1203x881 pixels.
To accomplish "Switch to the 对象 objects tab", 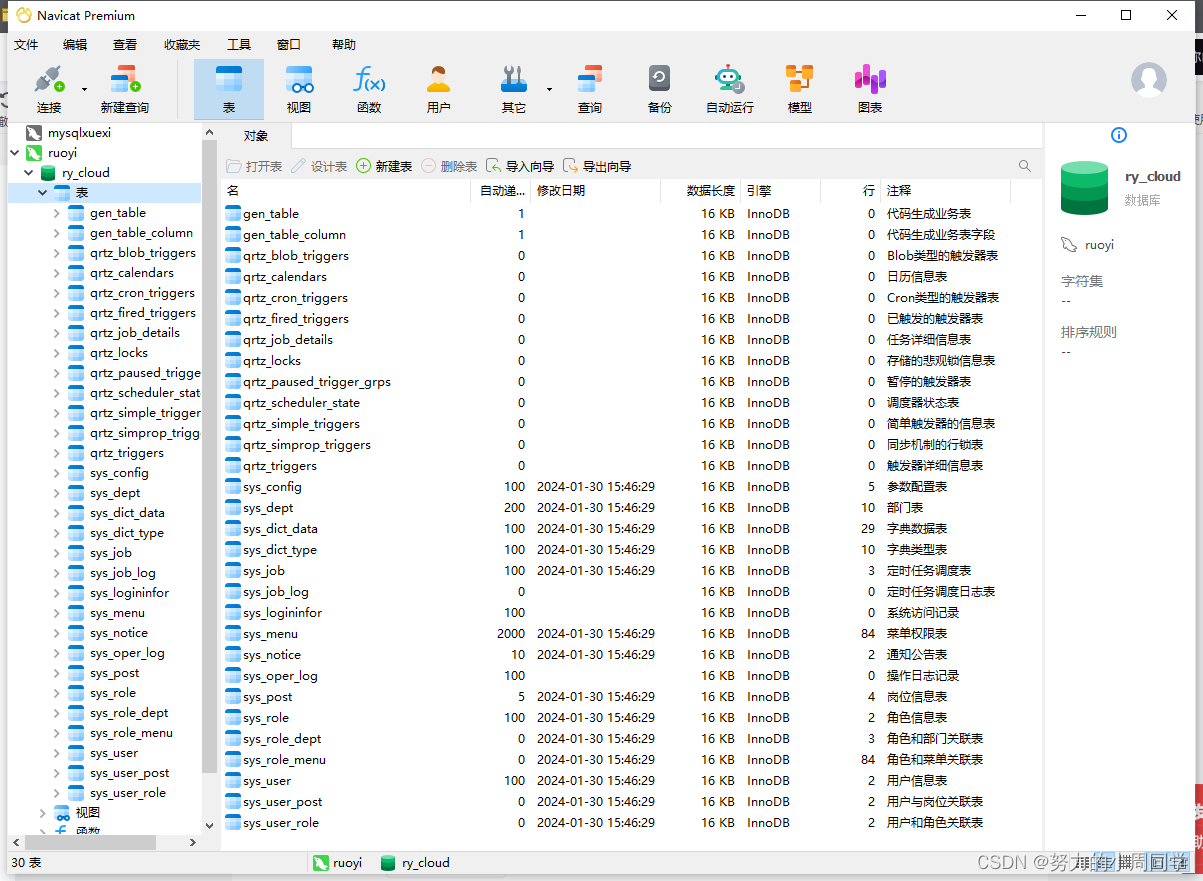I will click(x=256, y=136).
